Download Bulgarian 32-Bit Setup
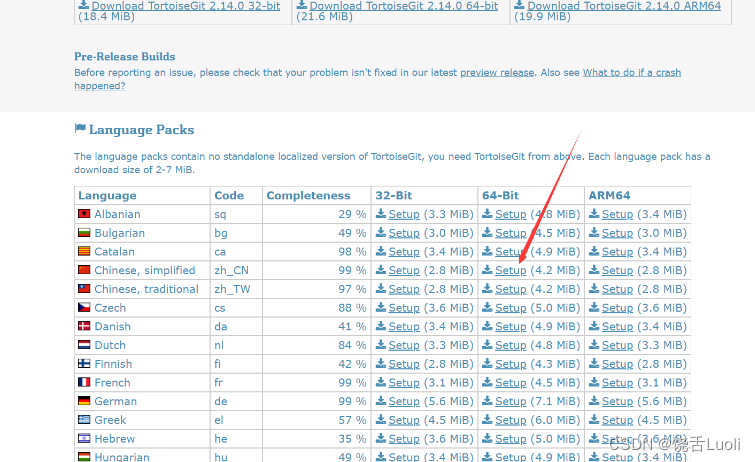This screenshot has height=462, width=755. pos(404,233)
